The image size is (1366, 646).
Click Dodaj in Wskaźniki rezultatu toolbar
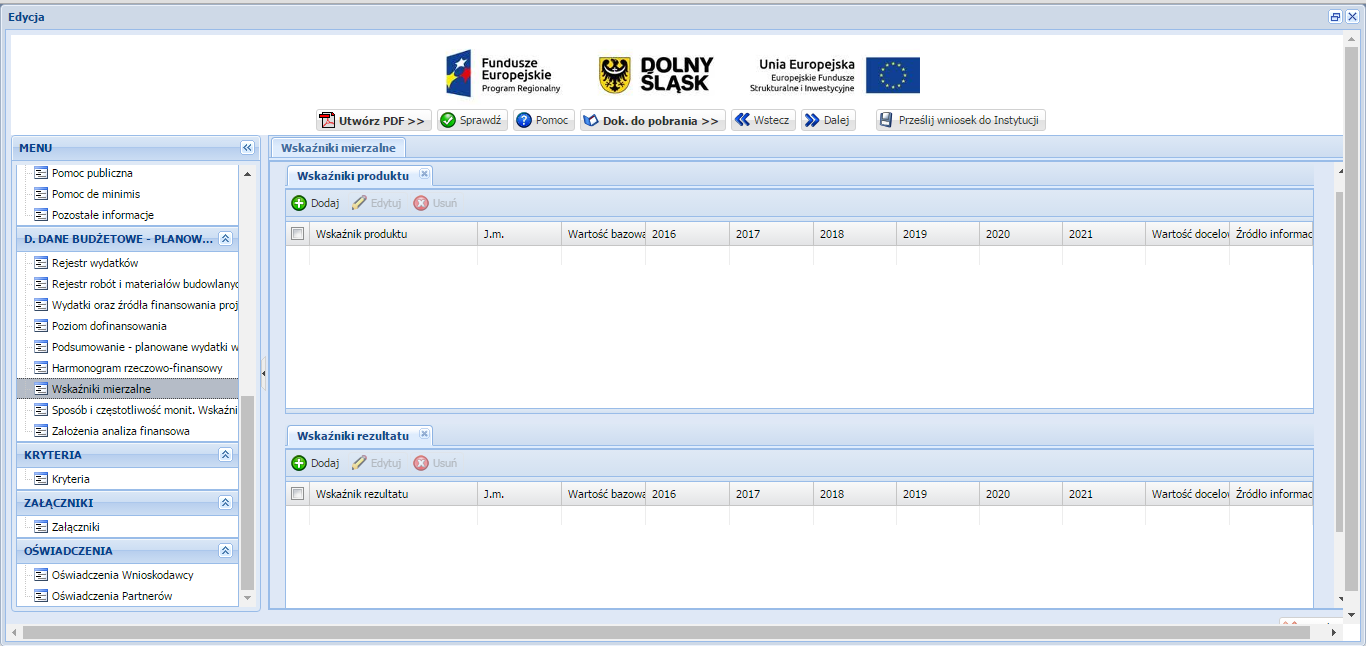click(315, 463)
